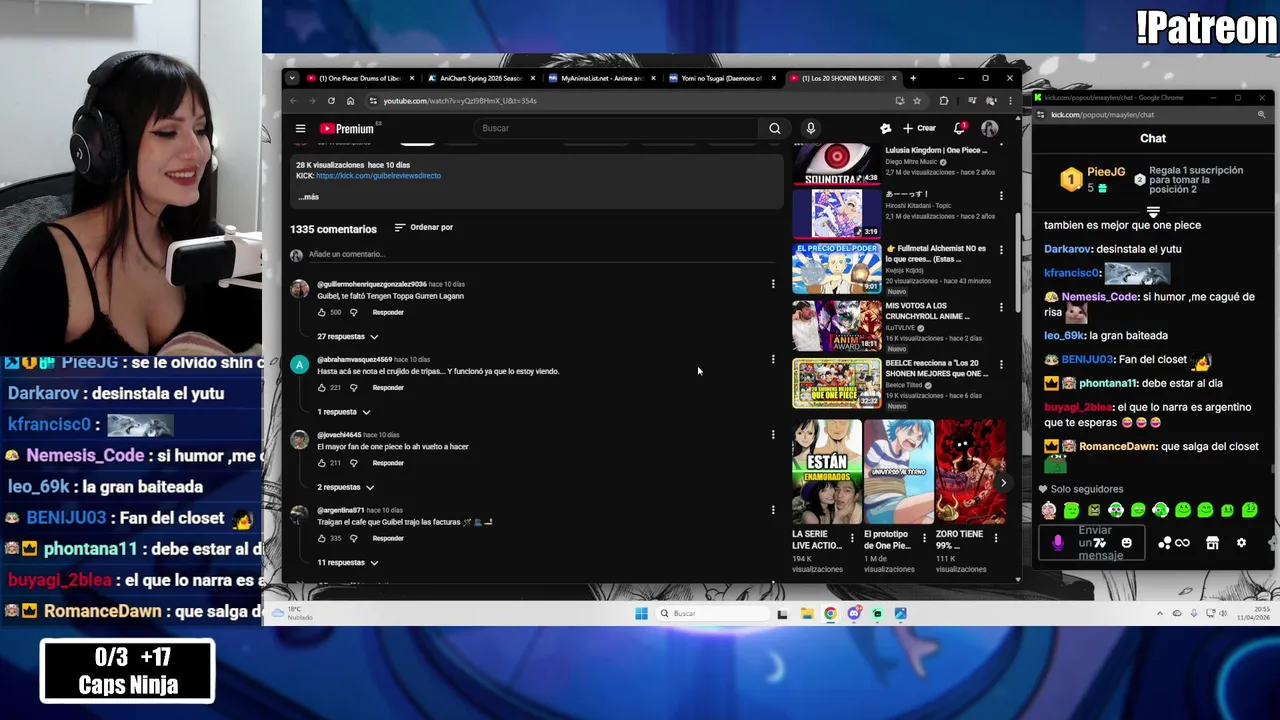Expand the 2 respuestas replies

[346, 487]
